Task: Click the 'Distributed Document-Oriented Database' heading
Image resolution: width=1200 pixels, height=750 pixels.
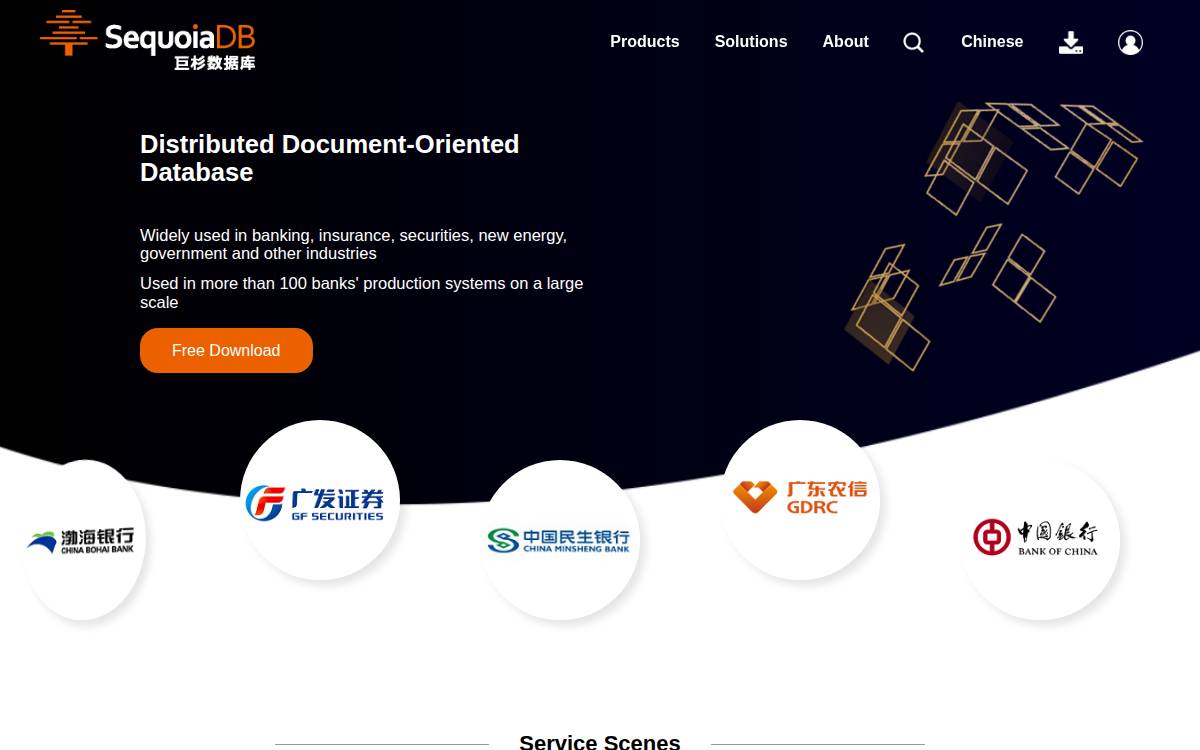Action: click(330, 158)
